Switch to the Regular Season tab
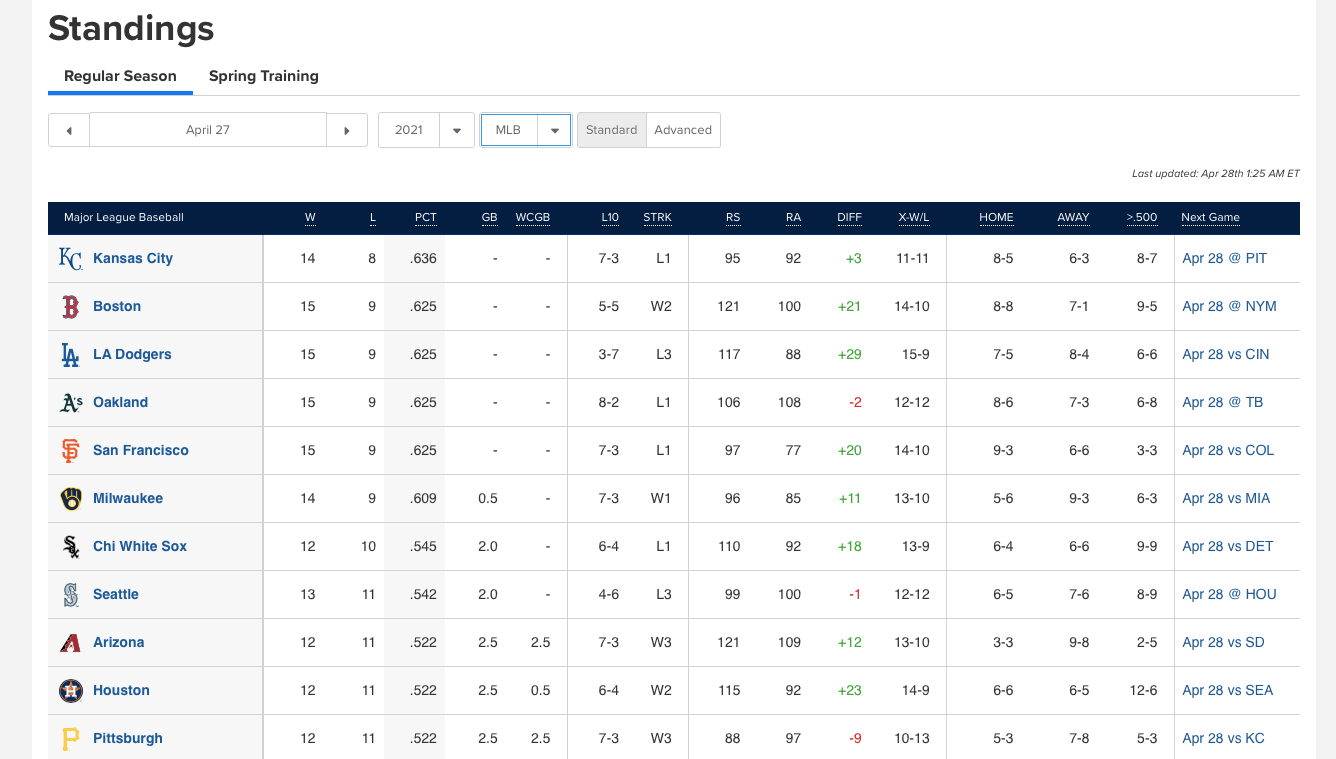 click(x=120, y=76)
